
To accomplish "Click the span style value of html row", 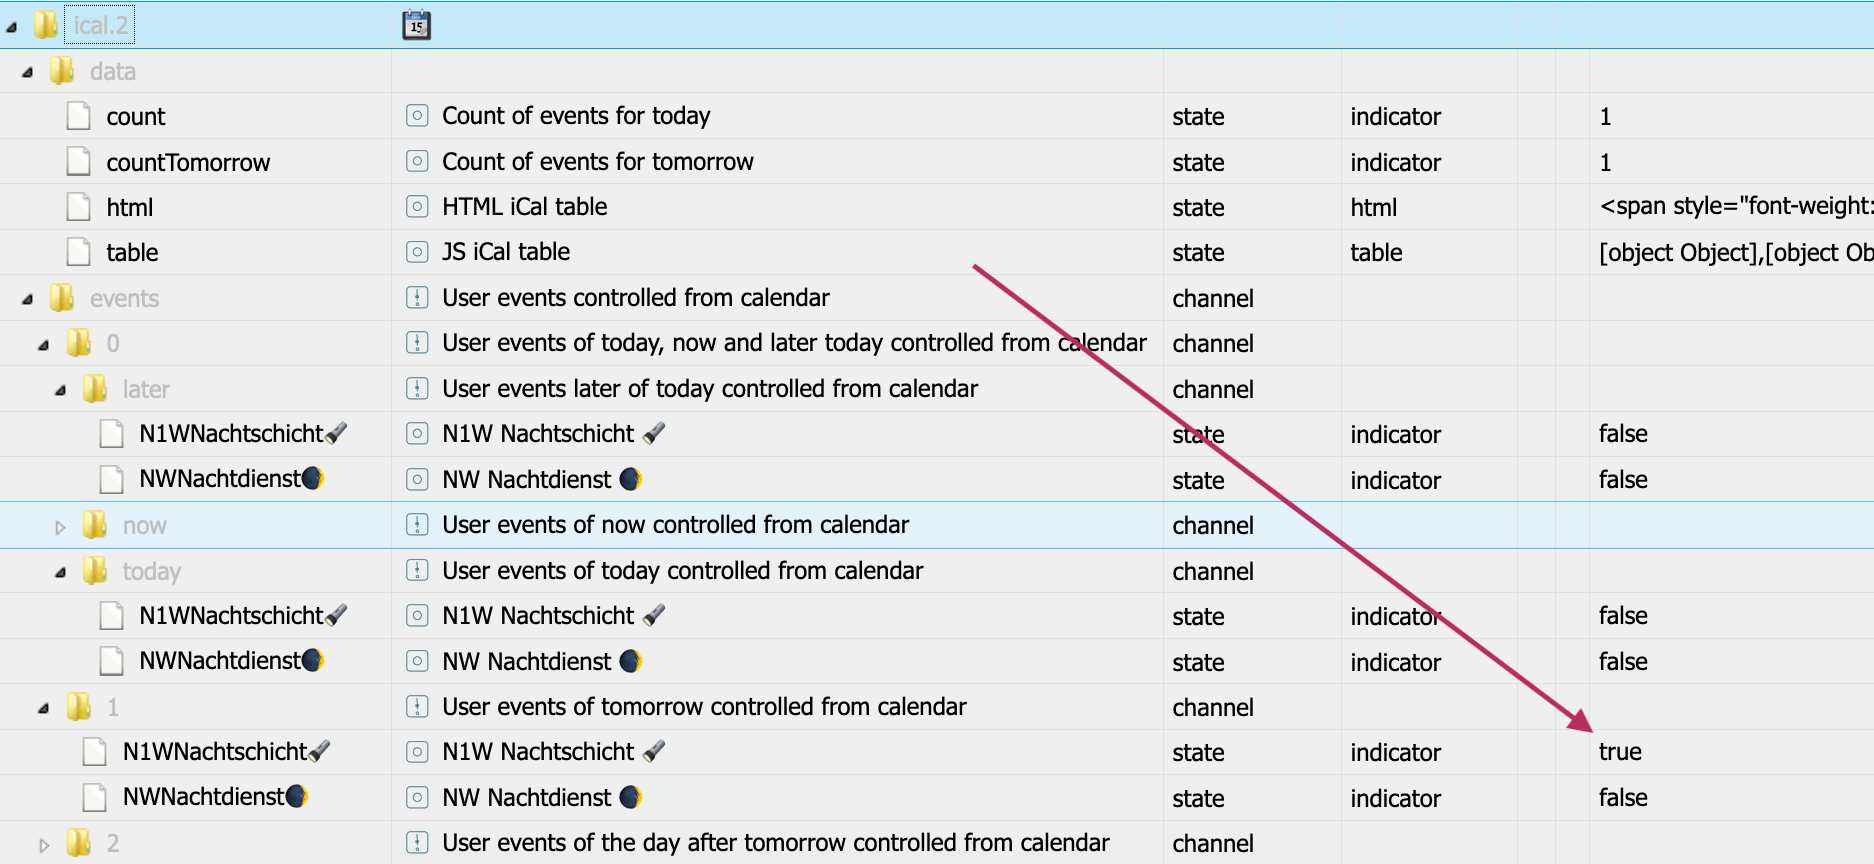I will [1736, 206].
